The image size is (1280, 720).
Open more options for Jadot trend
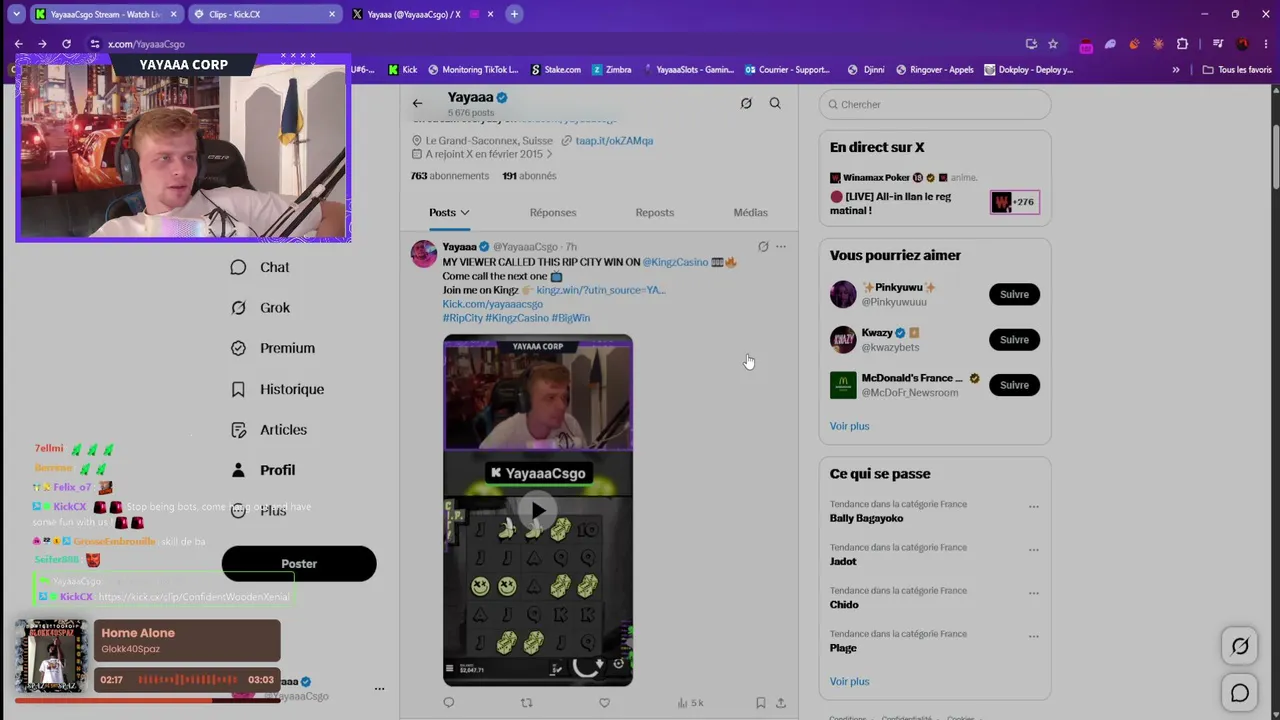(1034, 550)
